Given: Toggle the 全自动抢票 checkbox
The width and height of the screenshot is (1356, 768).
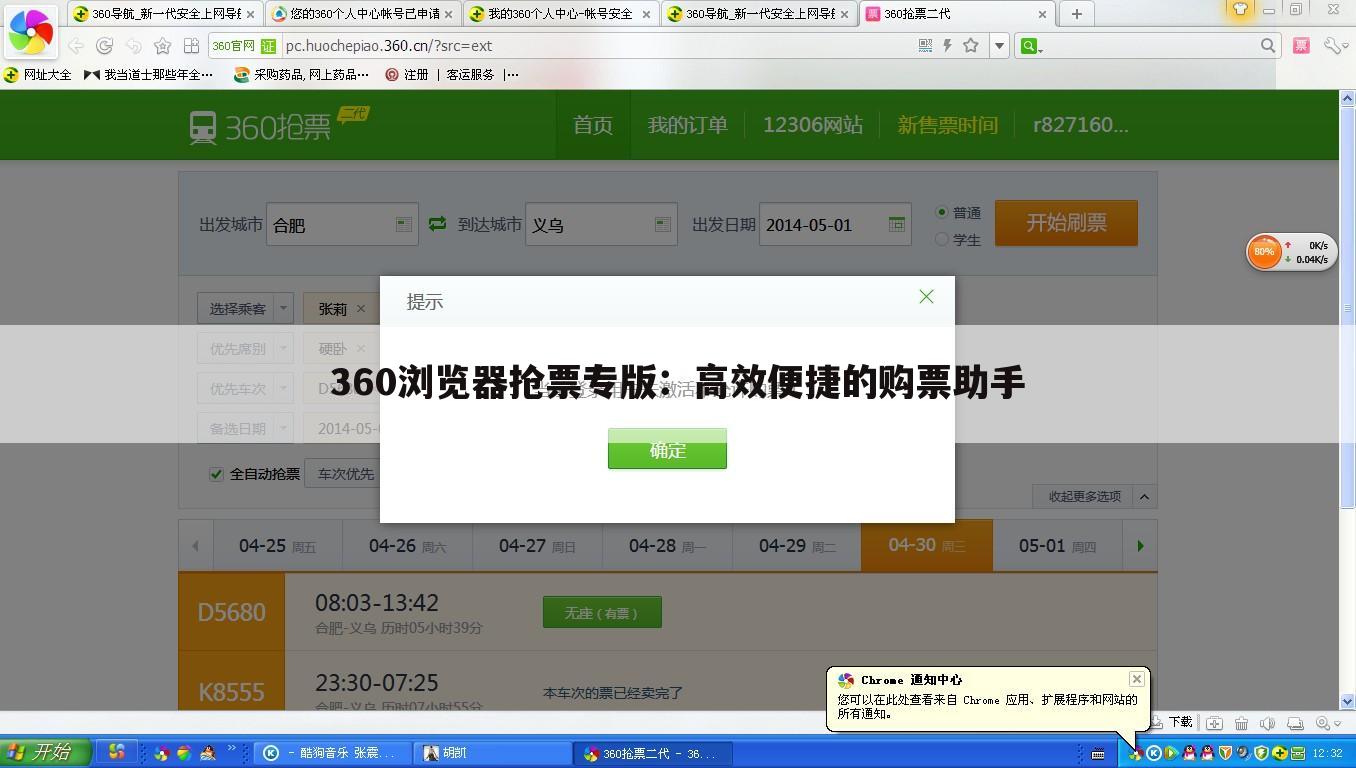Looking at the screenshot, I should coord(216,474).
